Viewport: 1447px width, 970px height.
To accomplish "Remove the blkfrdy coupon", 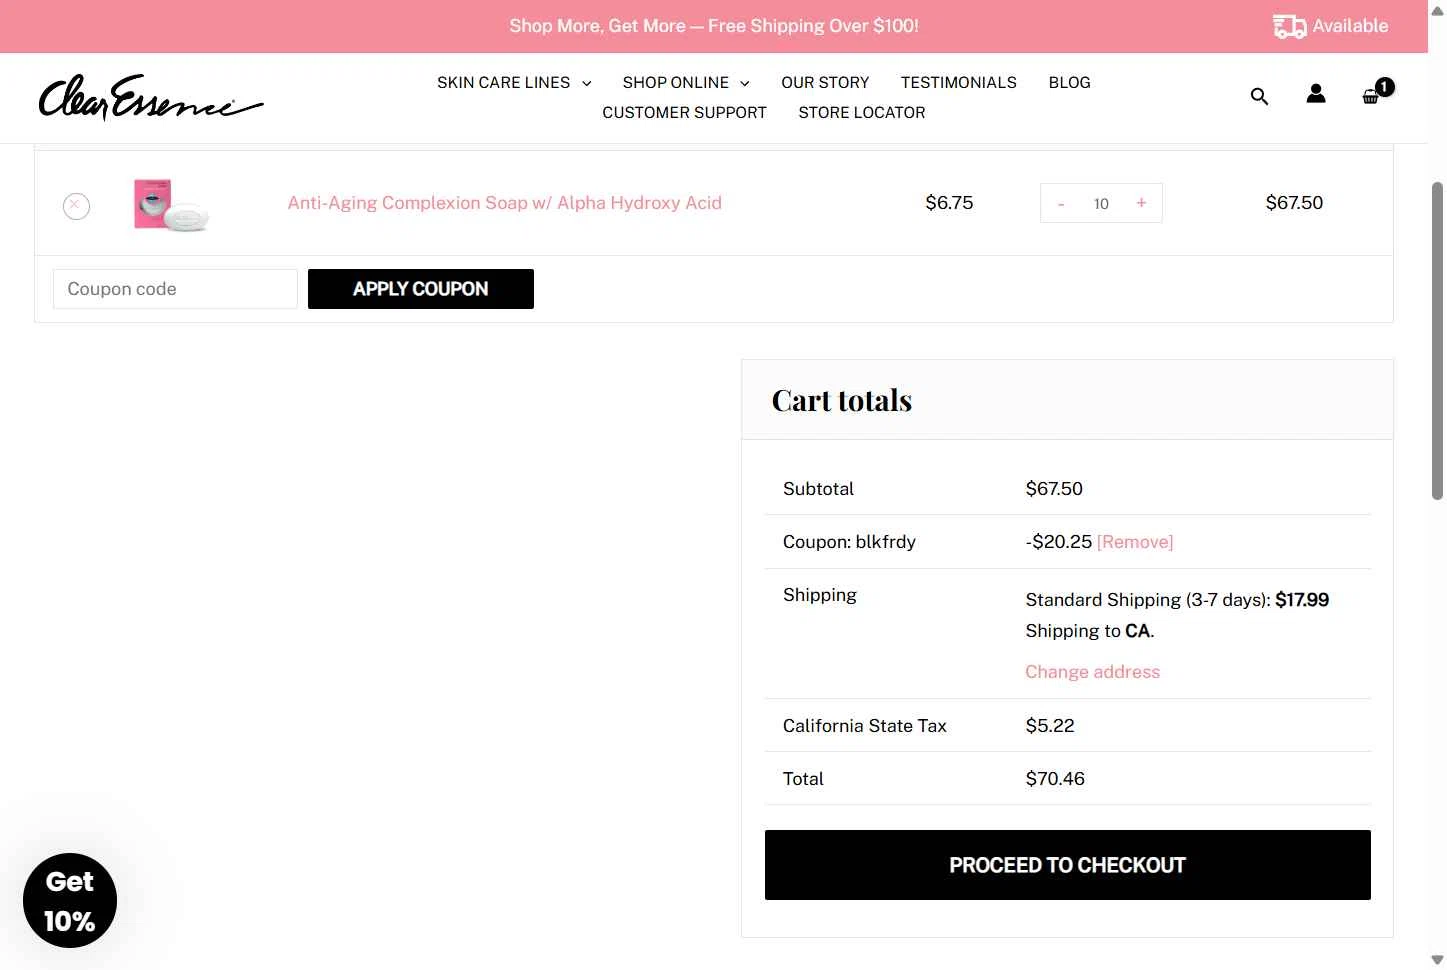I will click(x=1135, y=542).
